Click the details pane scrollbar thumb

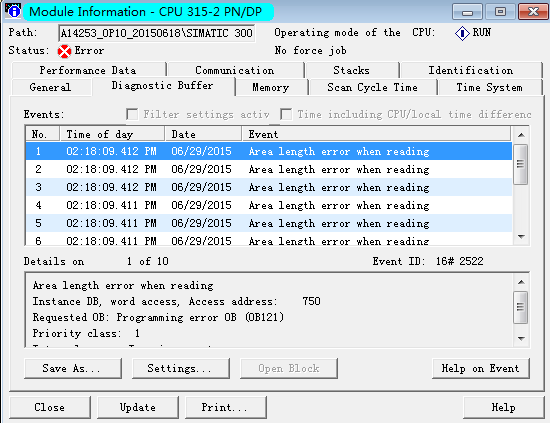tap(521, 307)
